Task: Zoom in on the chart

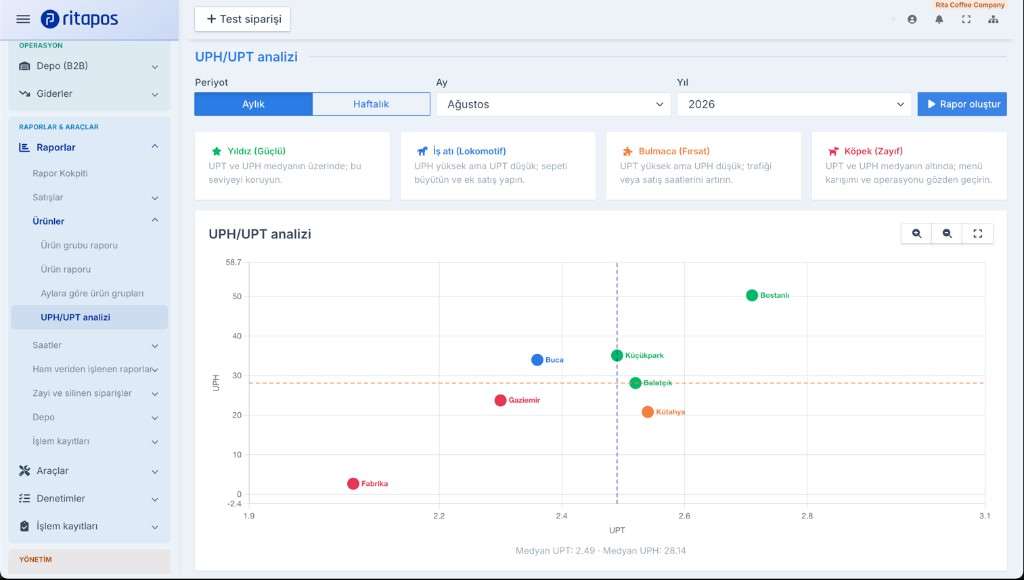Action: 917,234
